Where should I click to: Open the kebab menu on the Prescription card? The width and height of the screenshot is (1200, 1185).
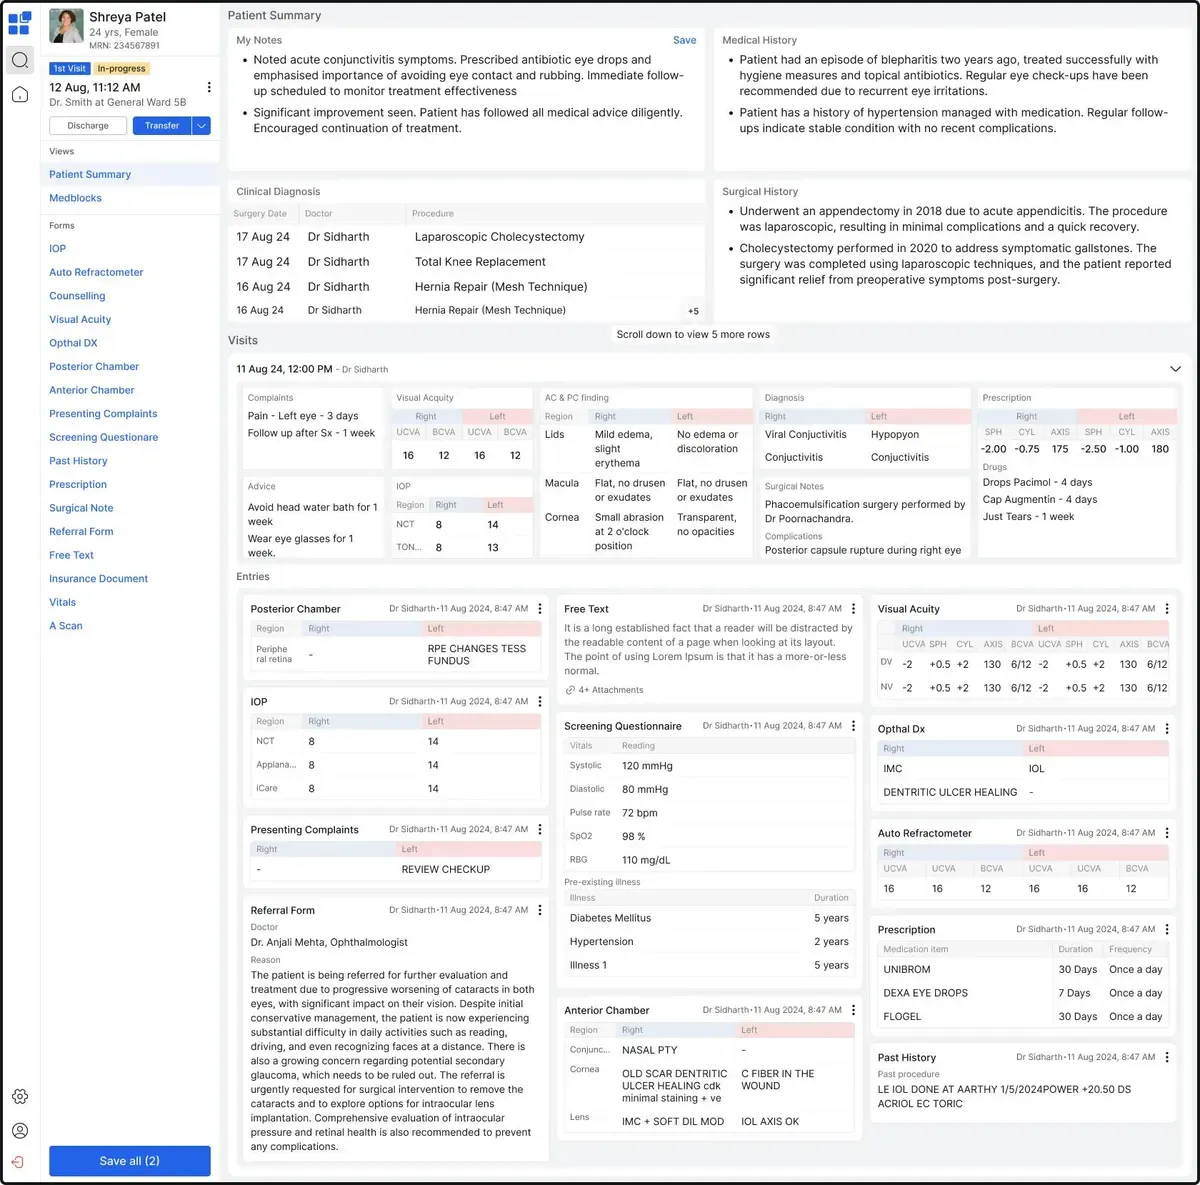(1167, 929)
